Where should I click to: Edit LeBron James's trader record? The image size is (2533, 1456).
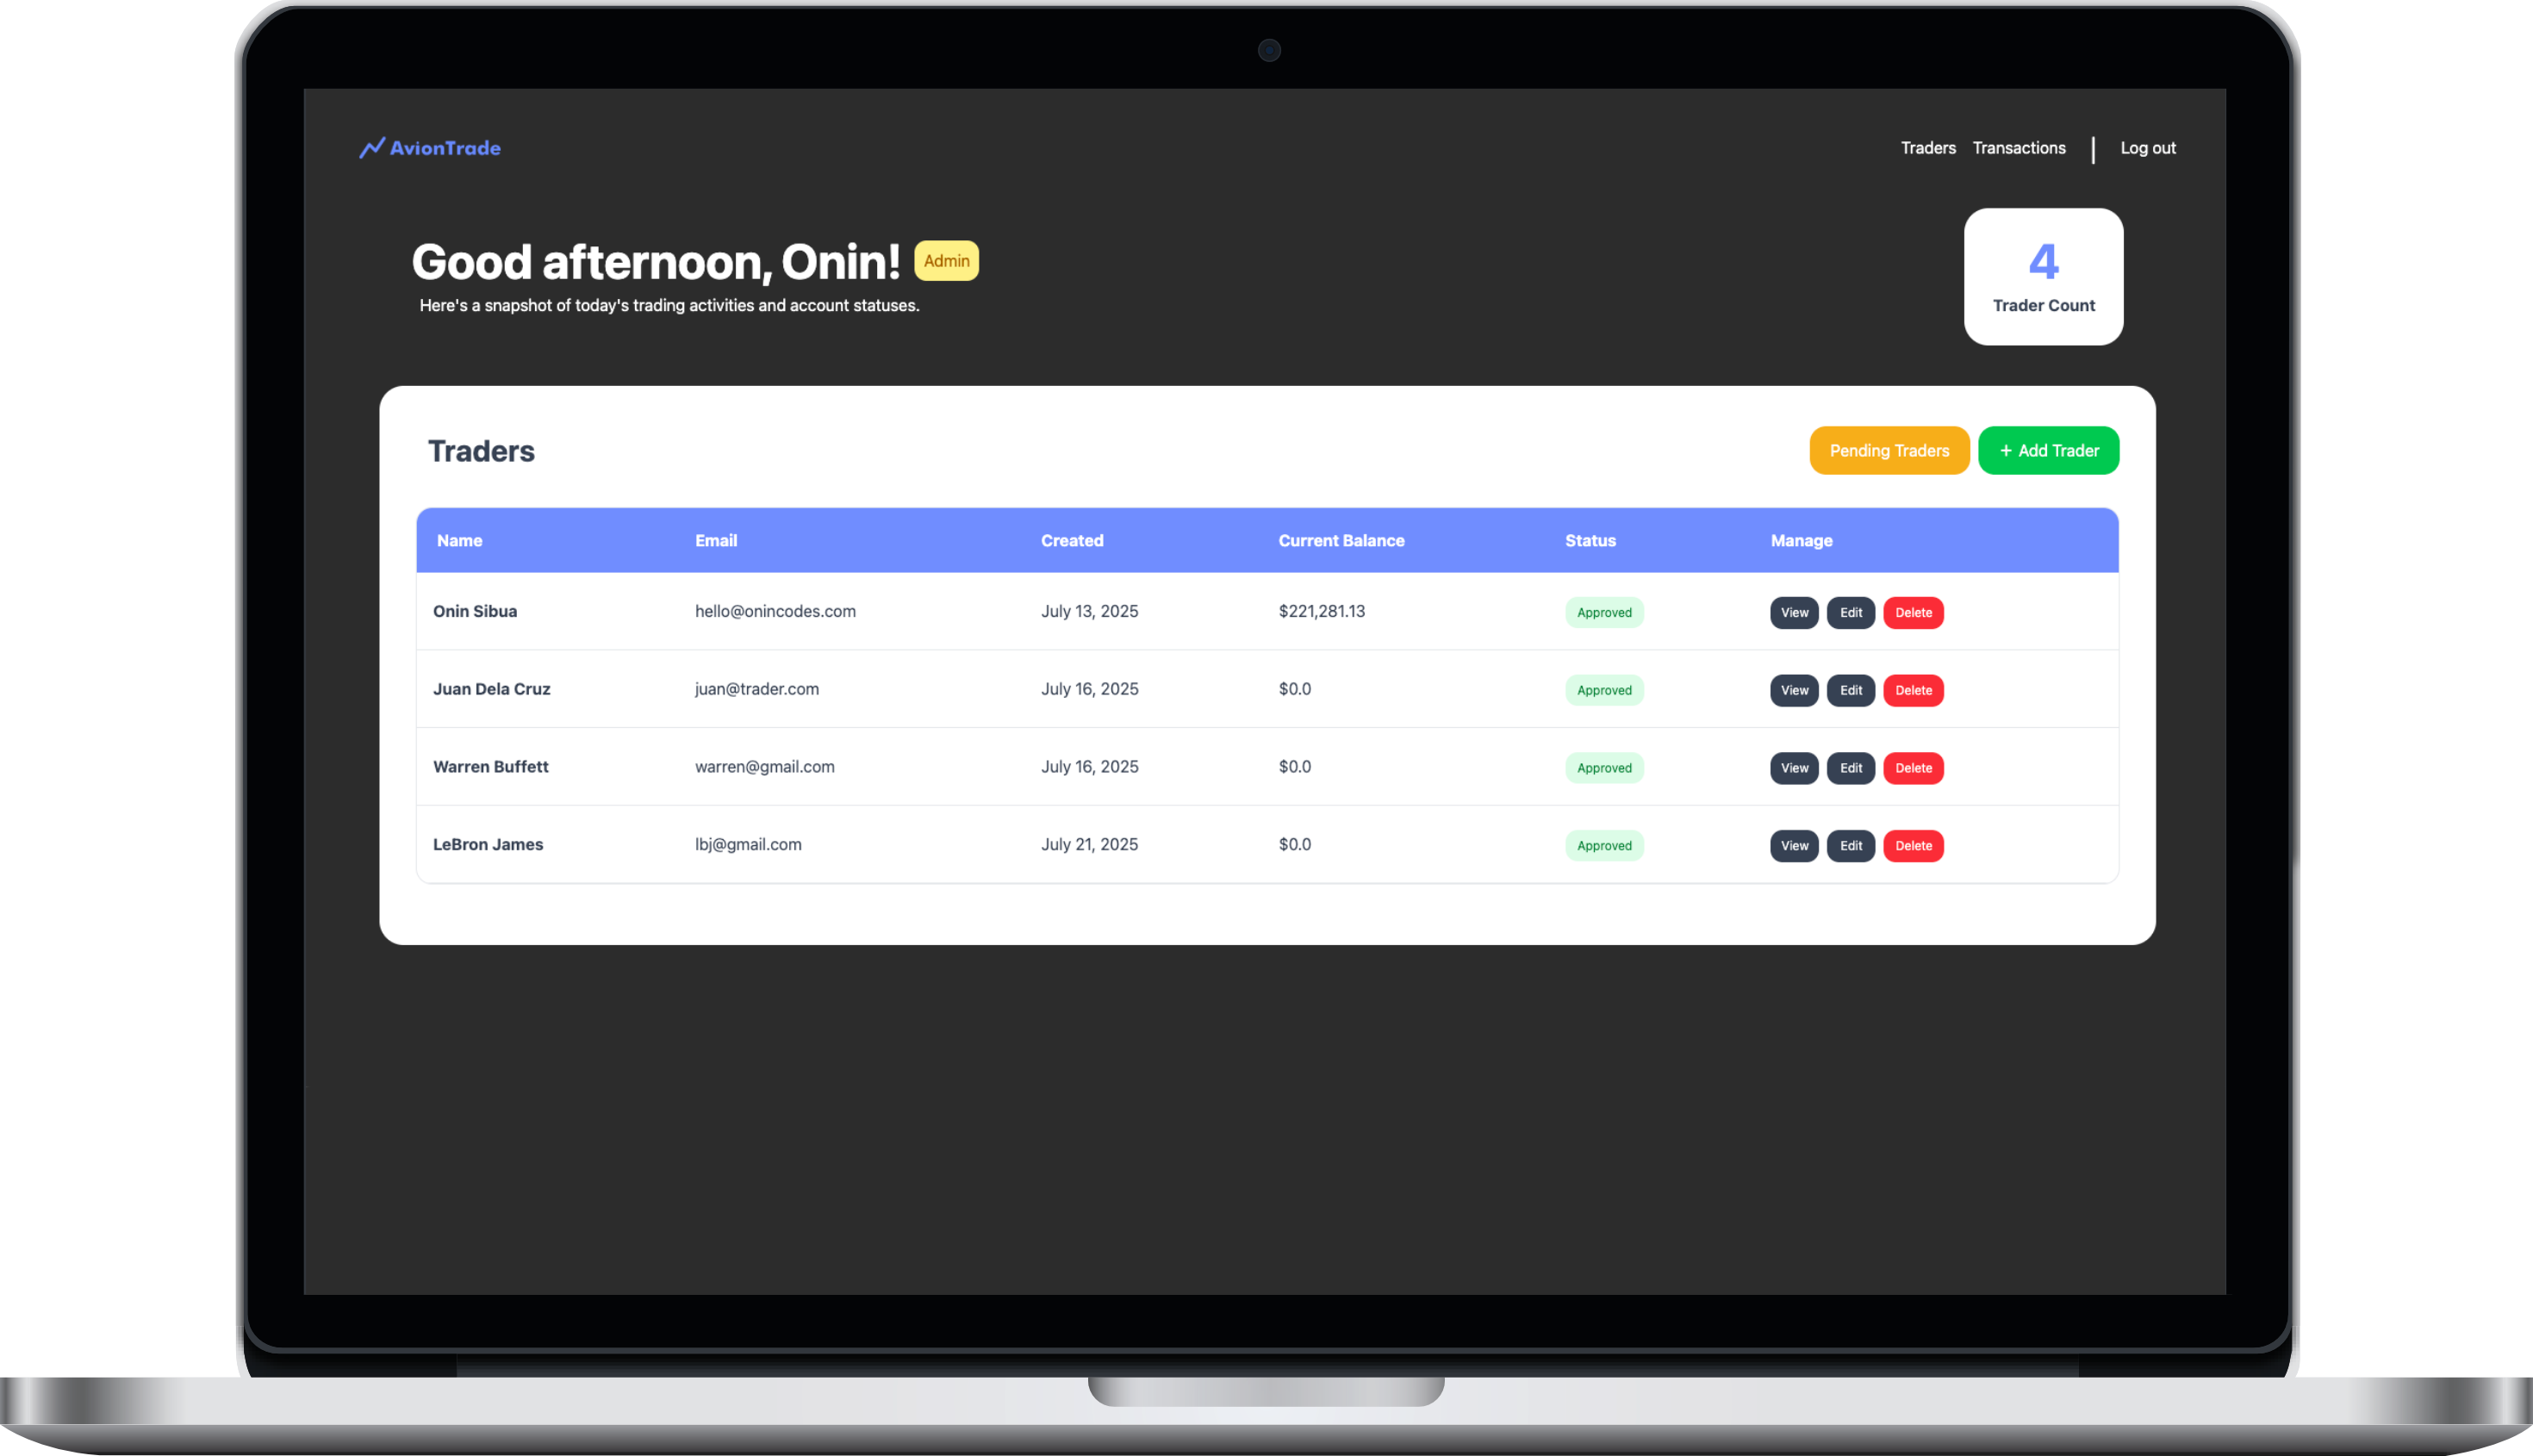1850,846
